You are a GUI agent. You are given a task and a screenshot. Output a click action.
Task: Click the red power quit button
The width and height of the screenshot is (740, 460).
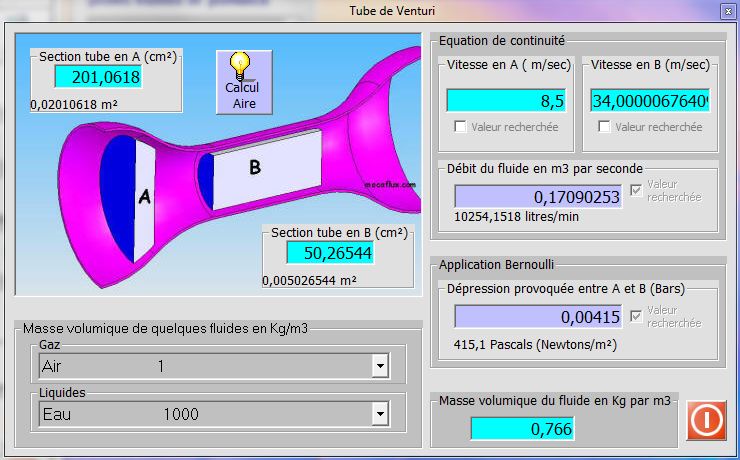click(706, 420)
